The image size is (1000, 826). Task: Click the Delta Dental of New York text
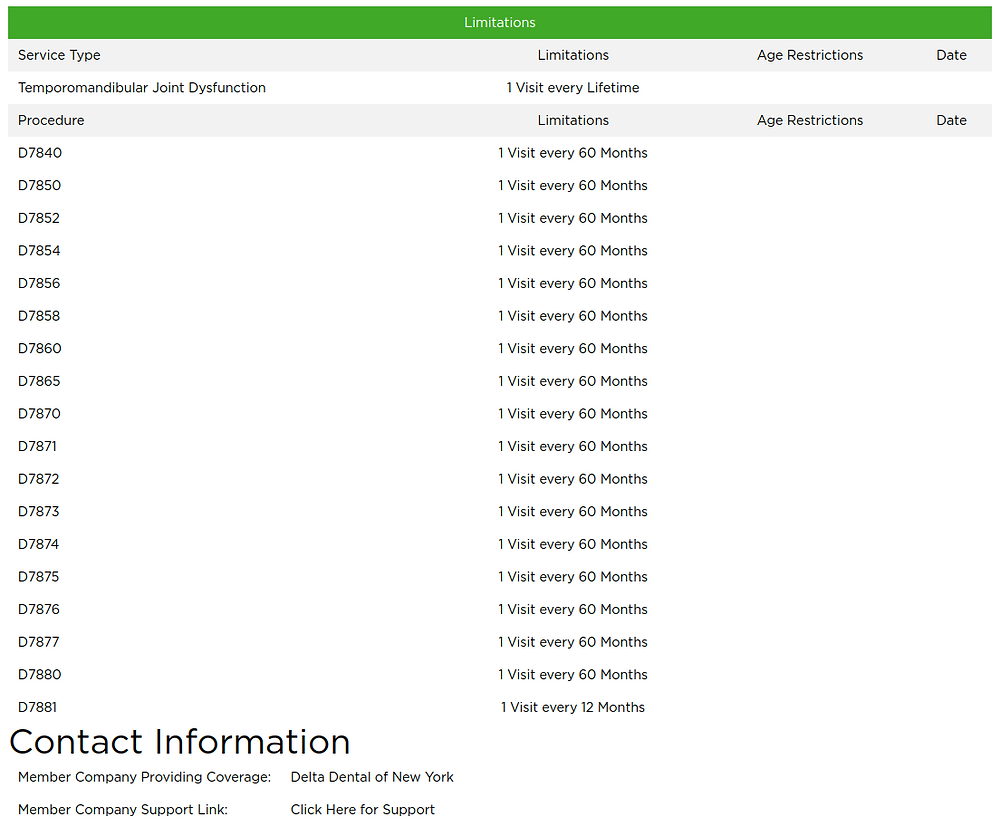pyautogui.click(x=372, y=777)
